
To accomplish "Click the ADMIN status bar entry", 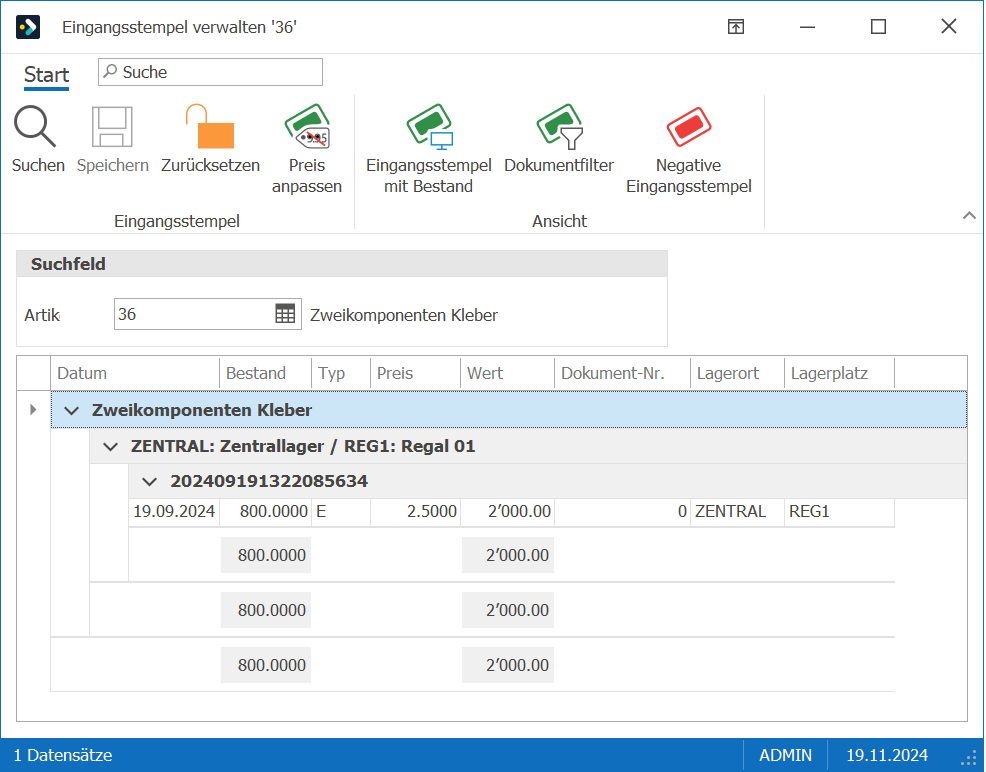I will (785, 755).
